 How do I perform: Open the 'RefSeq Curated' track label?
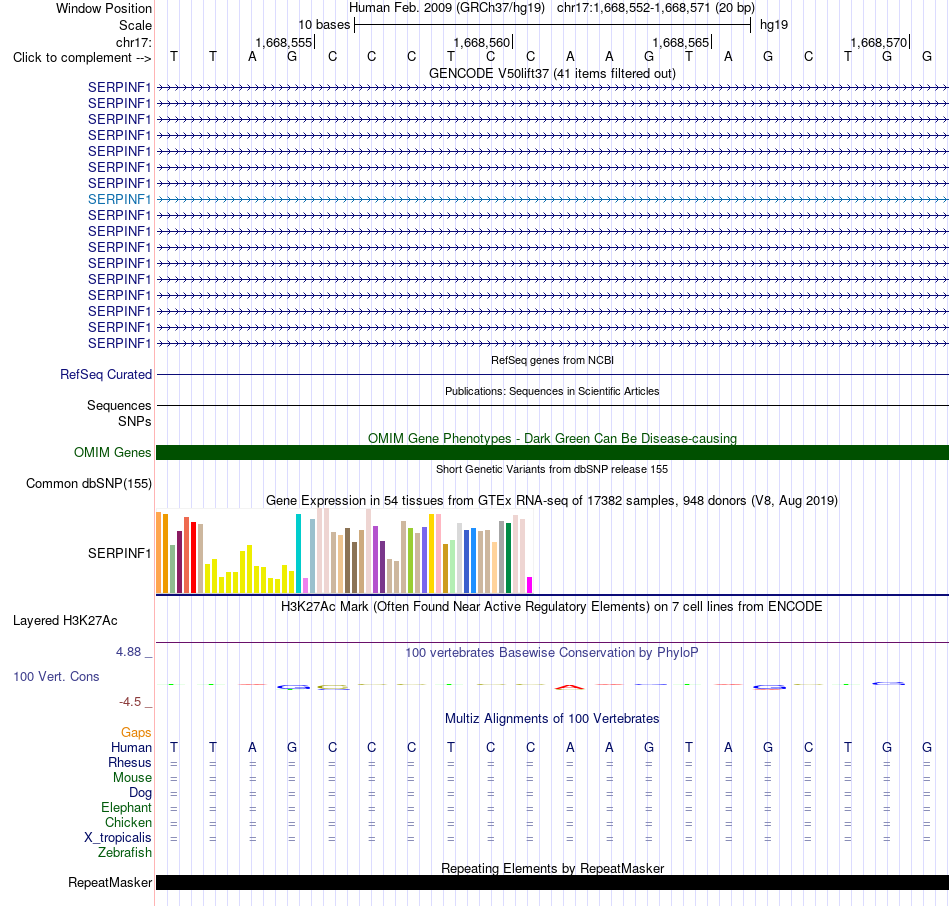coord(106,375)
